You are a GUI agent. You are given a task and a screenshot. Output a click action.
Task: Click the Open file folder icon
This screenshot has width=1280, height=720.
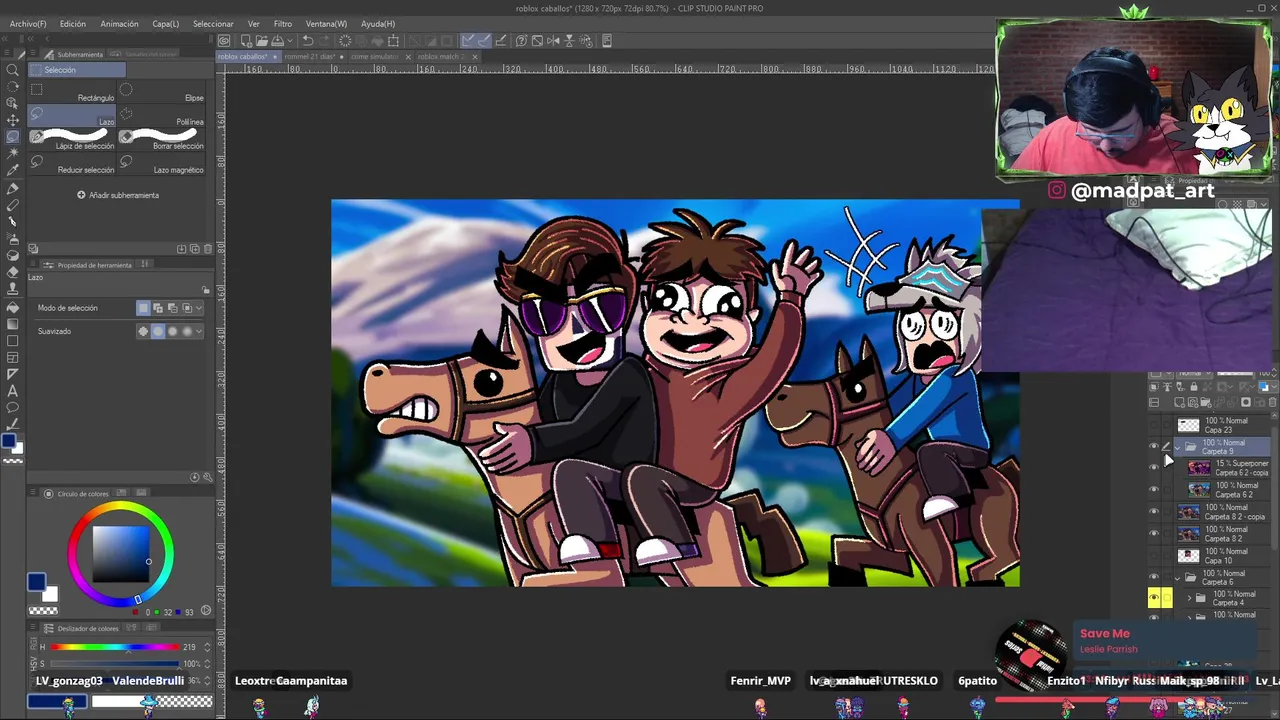(x=260, y=41)
